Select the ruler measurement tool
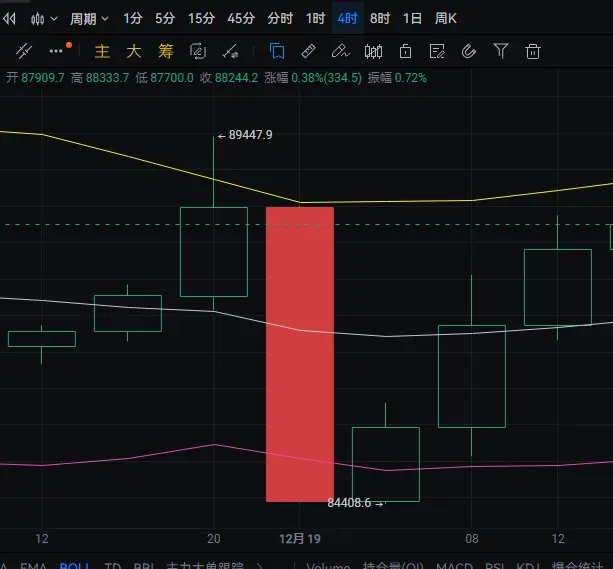 pos(308,51)
